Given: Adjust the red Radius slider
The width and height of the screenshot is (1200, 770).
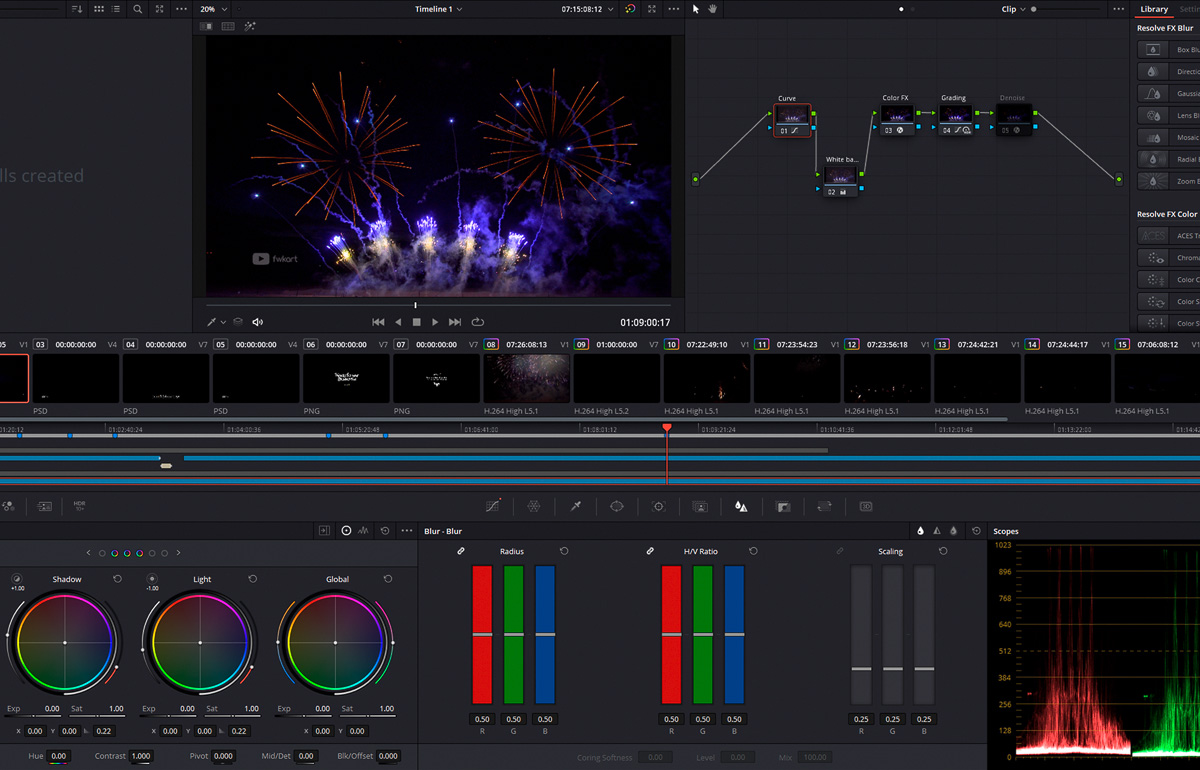Looking at the screenshot, I should tap(482, 634).
